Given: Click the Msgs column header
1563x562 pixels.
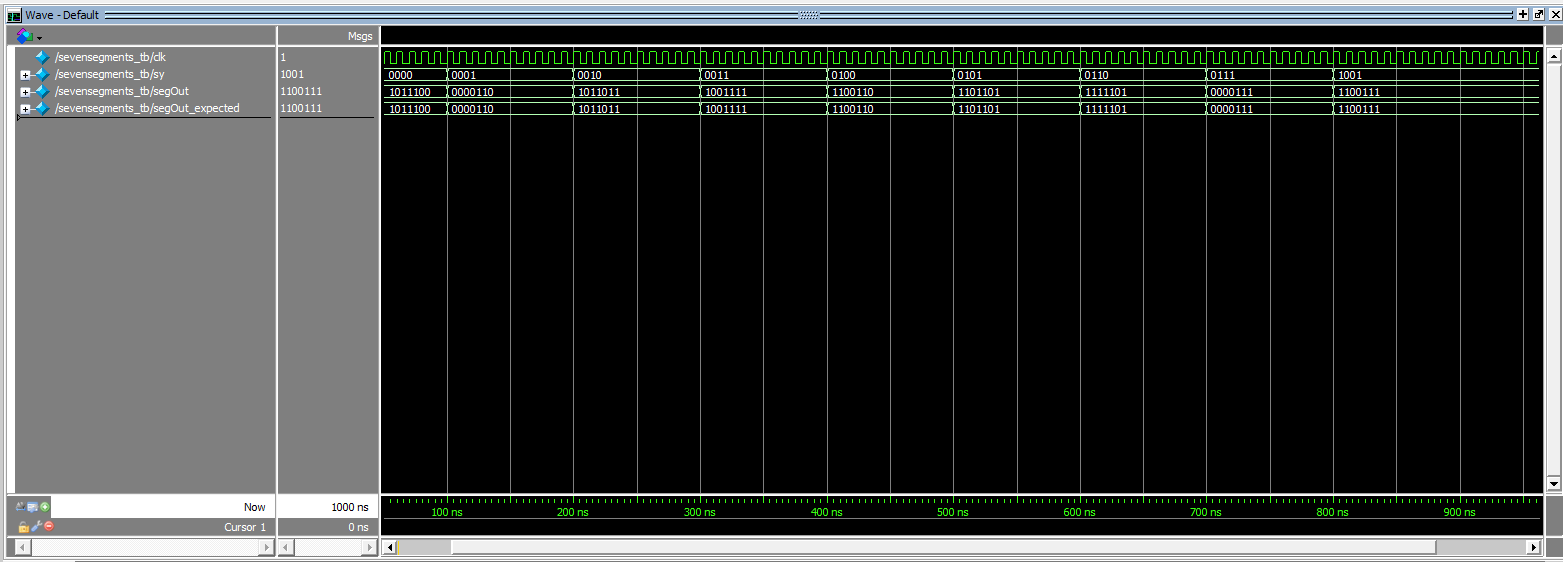Looking at the screenshot, I should (x=360, y=36).
